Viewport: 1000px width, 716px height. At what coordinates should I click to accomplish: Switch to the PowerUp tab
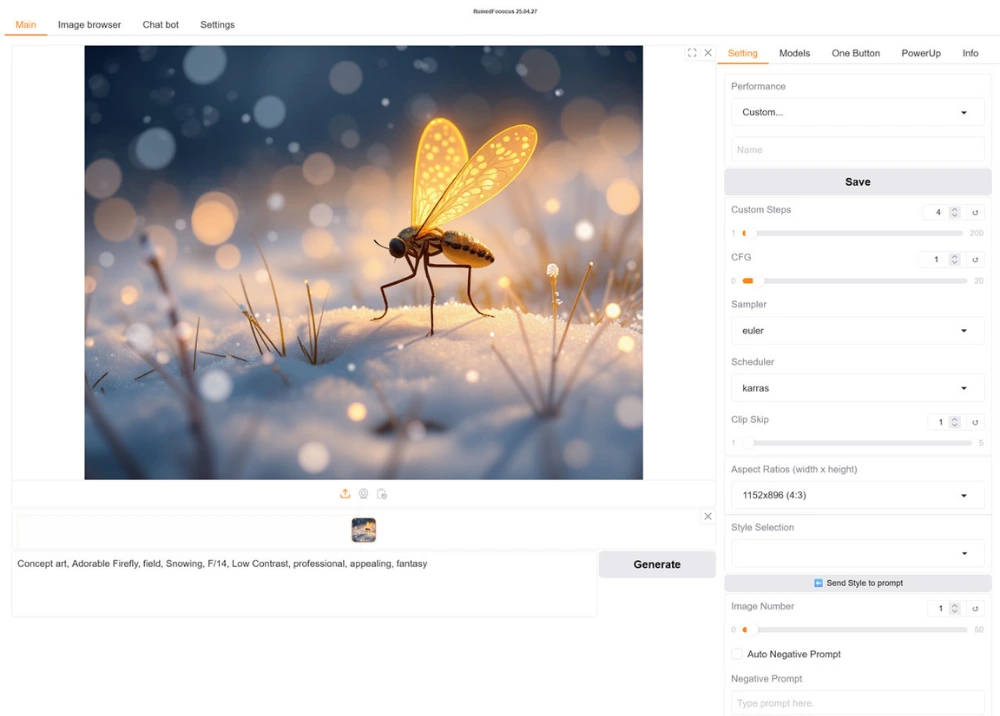coord(921,54)
